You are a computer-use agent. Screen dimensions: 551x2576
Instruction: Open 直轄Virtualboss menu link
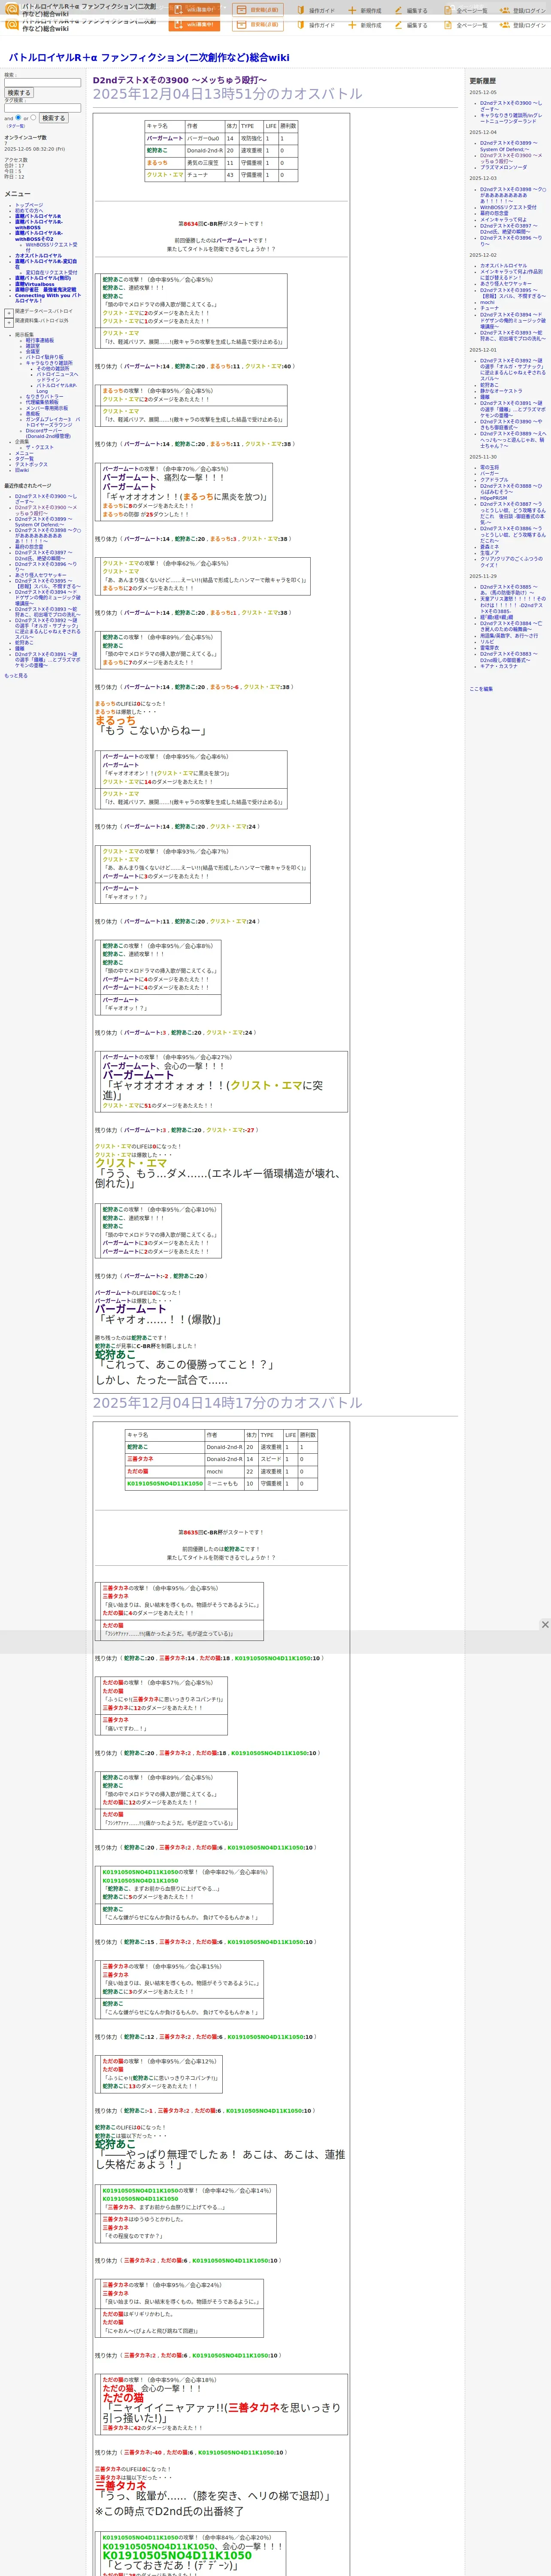[x=35, y=284]
